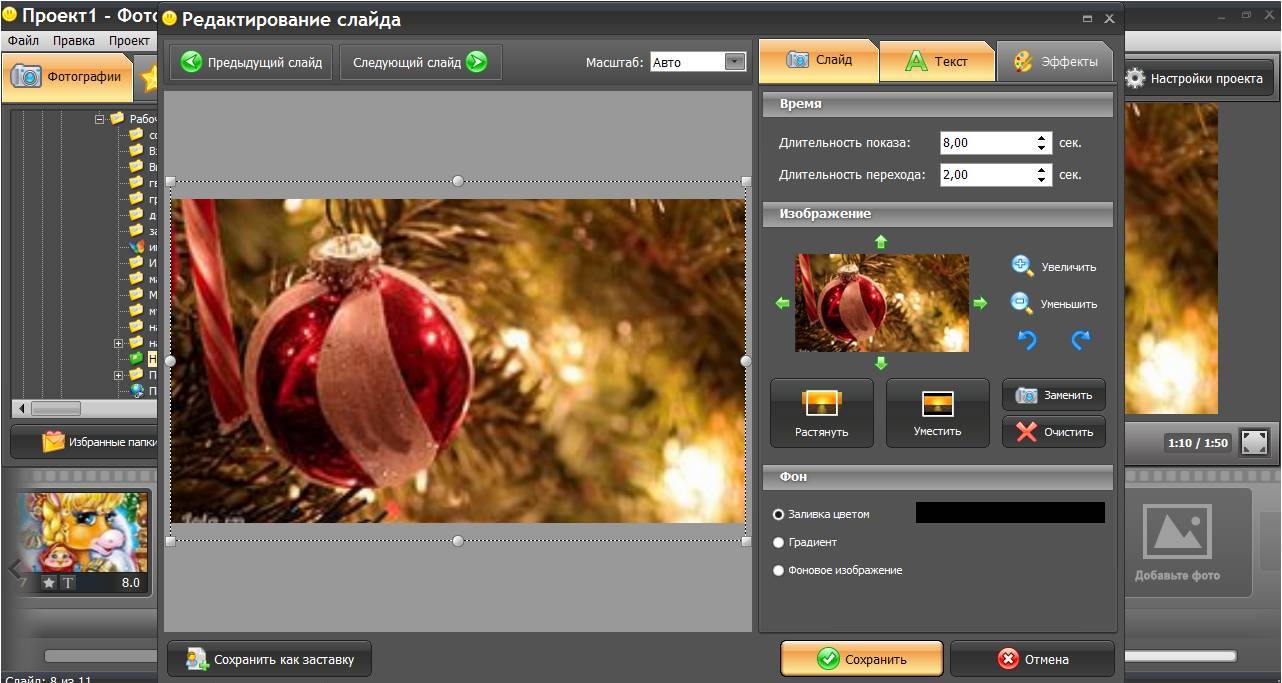The height and width of the screenshot is (683, 1282).
Task: Click the Добавьте фото placeholder
Action: pos(1178,542)
